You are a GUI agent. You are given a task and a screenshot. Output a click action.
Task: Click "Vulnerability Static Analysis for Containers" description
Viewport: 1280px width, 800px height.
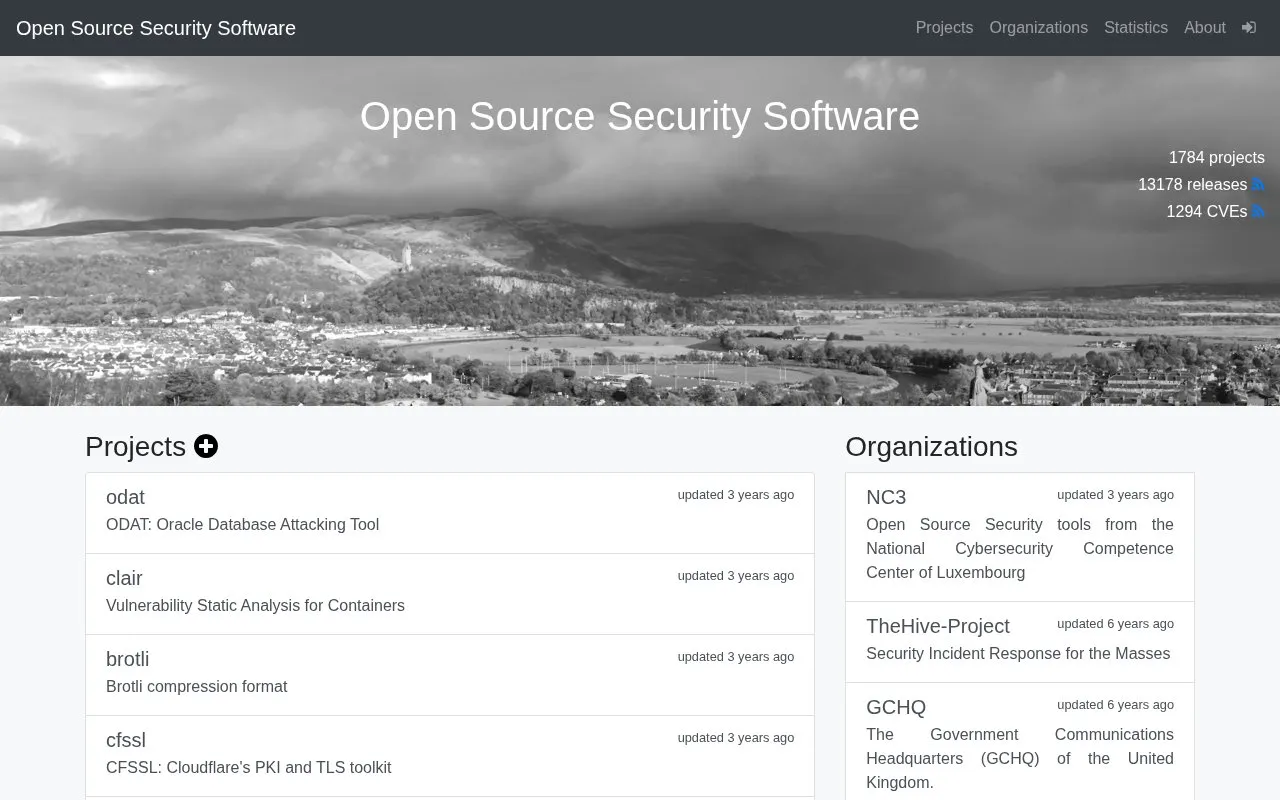(x=255, y=606)
